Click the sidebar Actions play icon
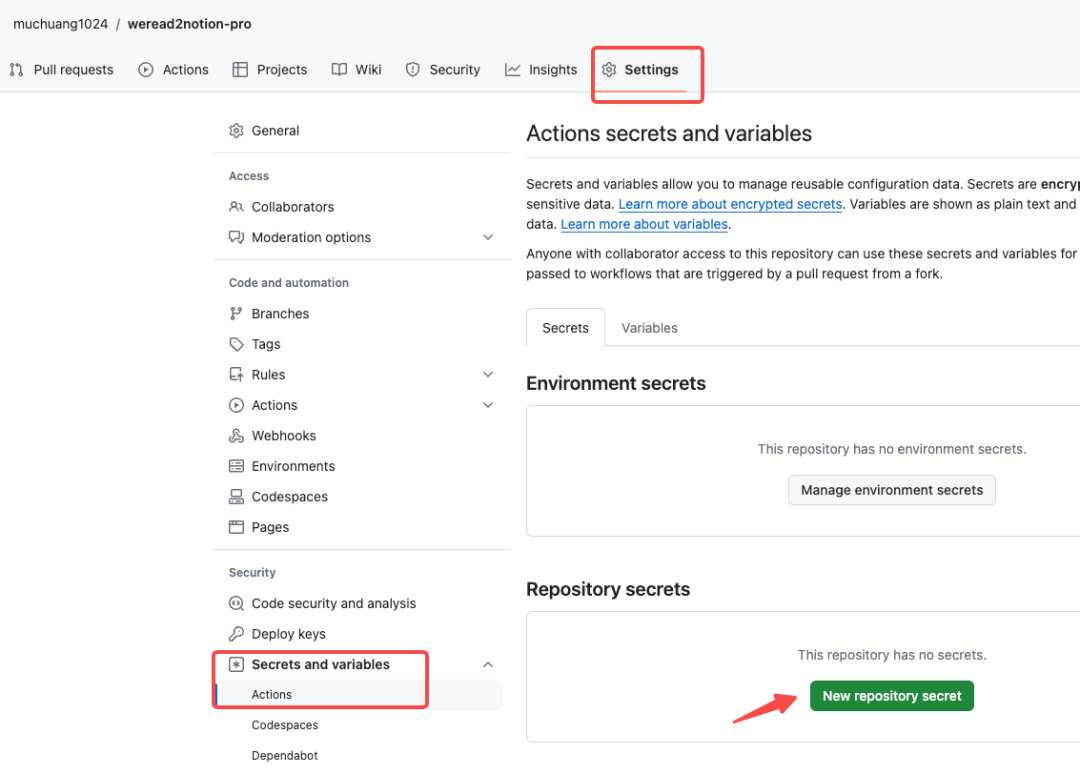 (x=236, y=405)
